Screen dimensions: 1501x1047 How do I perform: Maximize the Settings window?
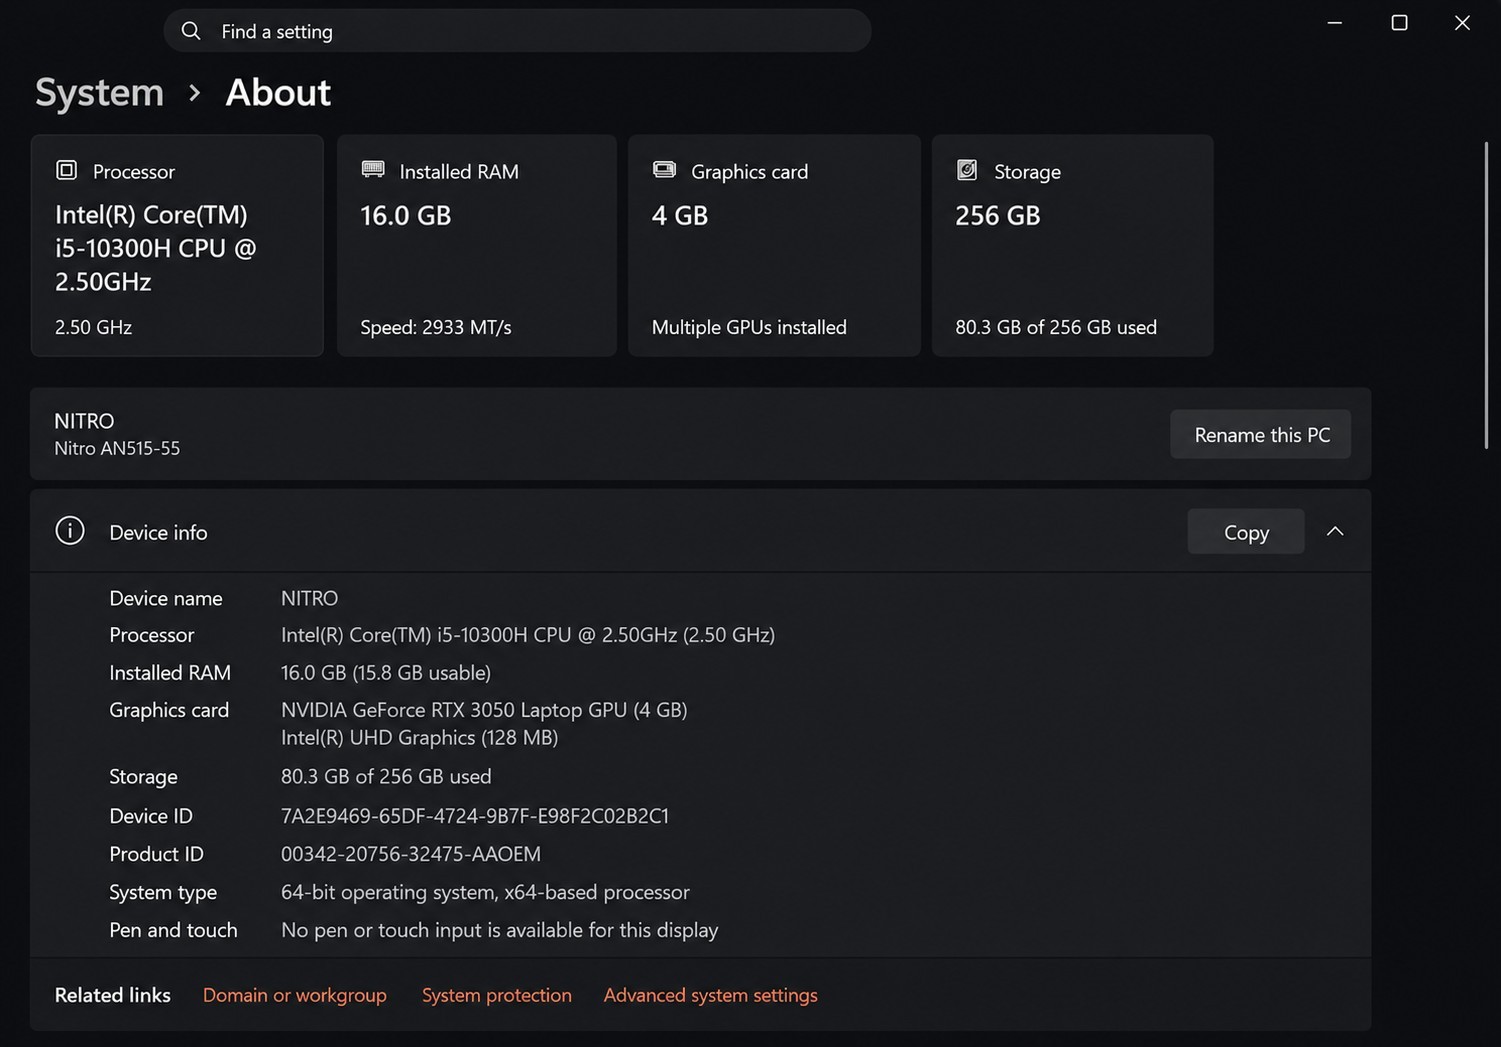pos(1399,23)
